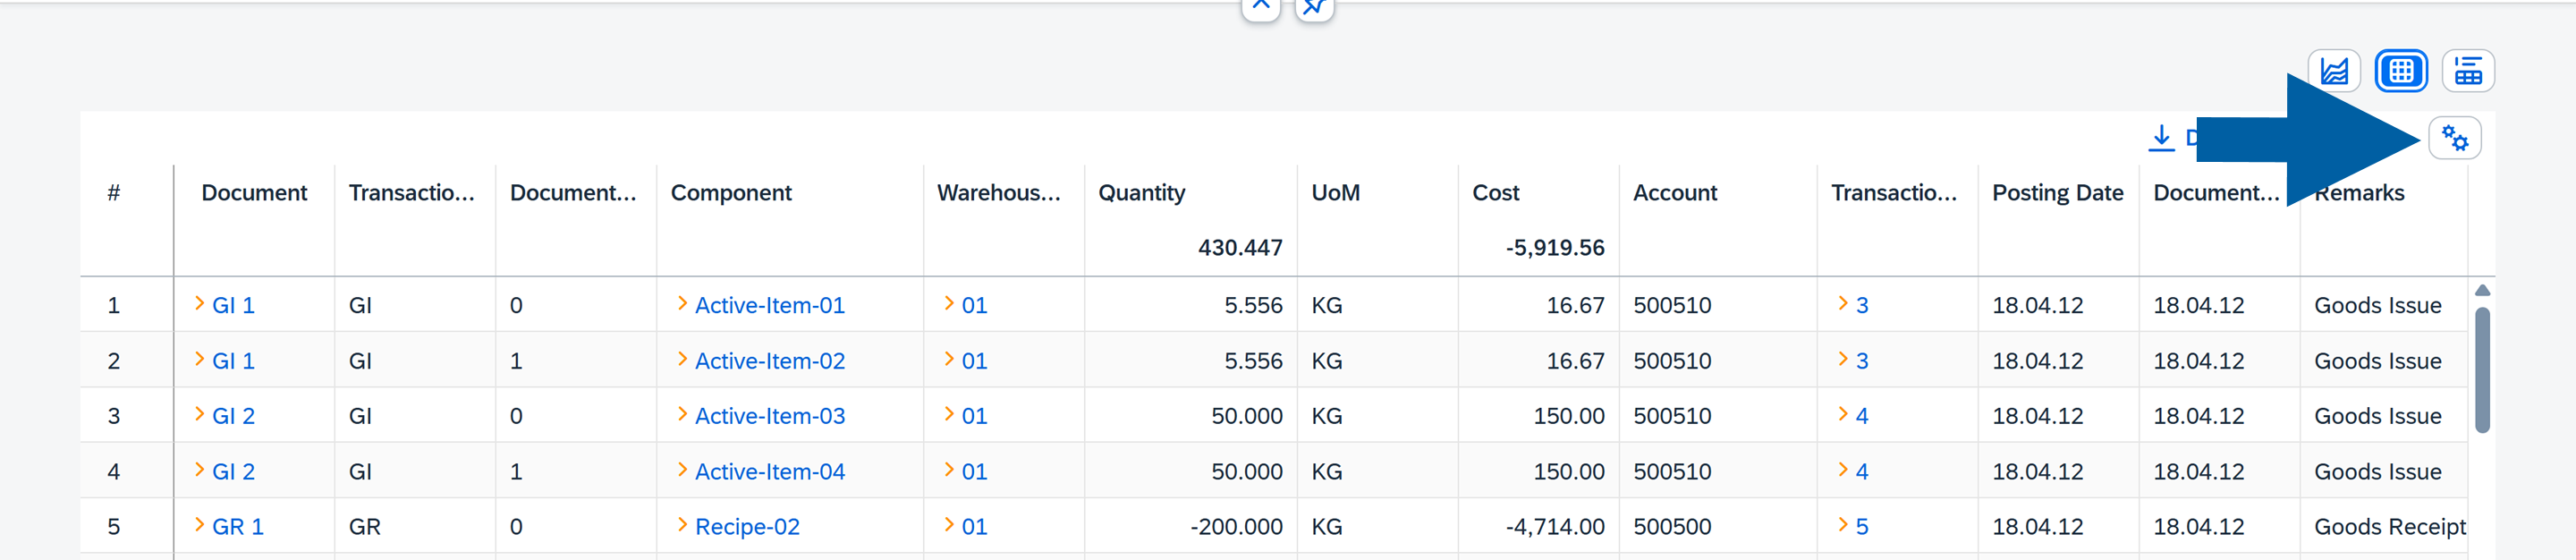This screenshot has height=560, width=2576.
Task: Open transaction number 5 link
Action: (x=1861, y=526)
